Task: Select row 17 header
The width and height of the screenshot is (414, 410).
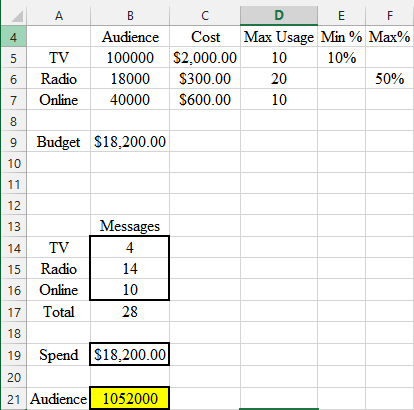Action: [x=13, y=312]
